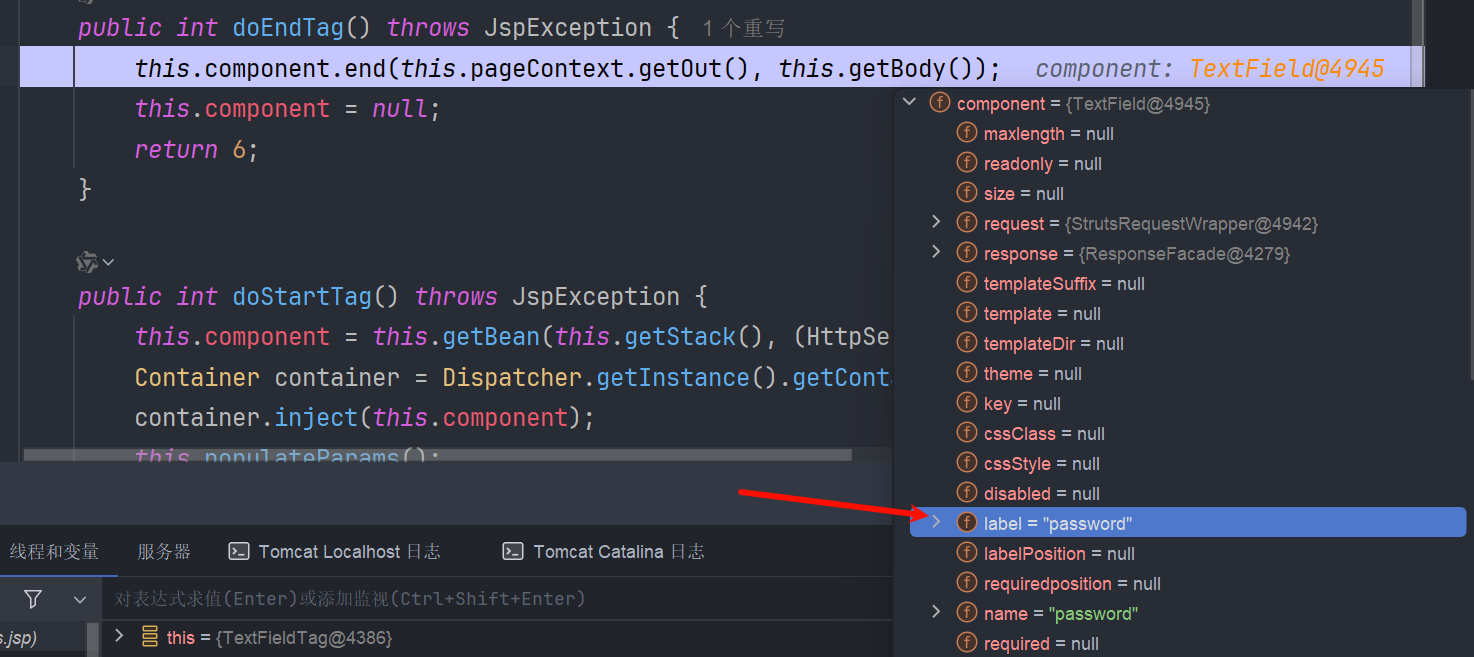The height and width of the screenshot is (657, 1474).
Task: Click the field icon beside readonly
Action: [x=967, y=163]
